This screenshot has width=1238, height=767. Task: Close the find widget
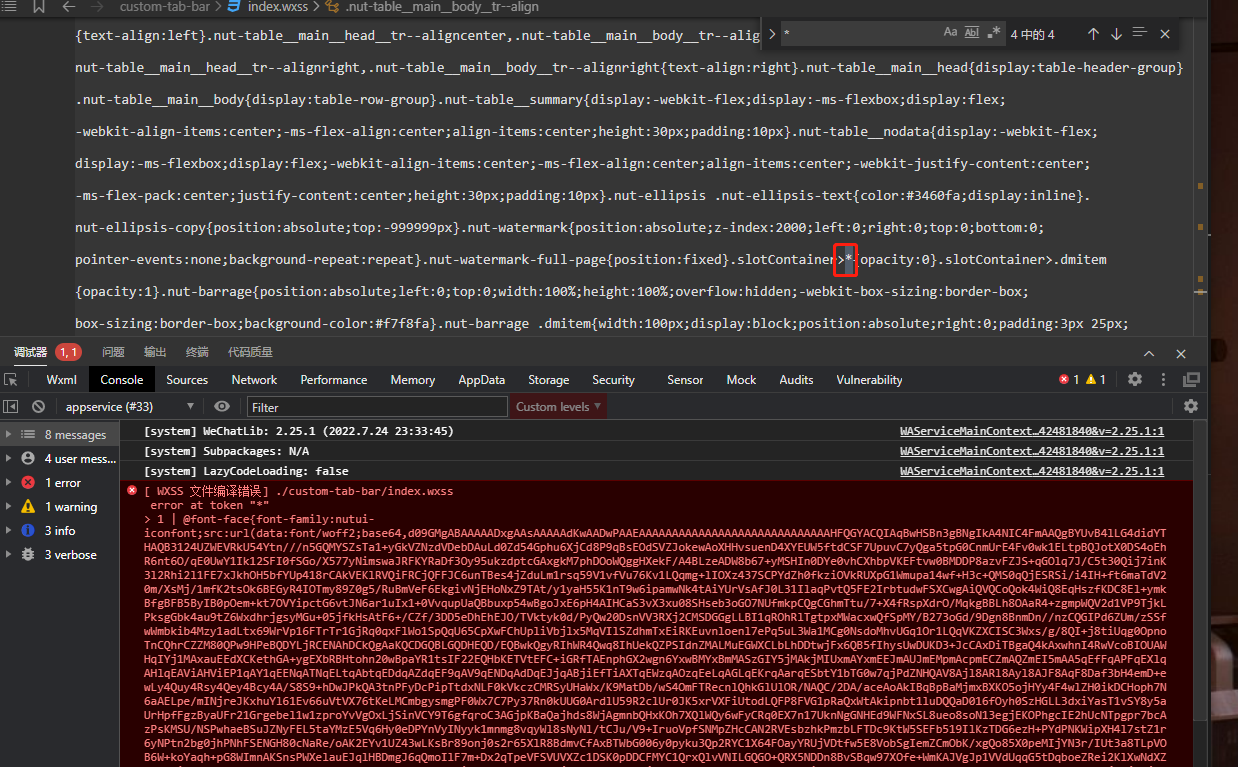1165,34
